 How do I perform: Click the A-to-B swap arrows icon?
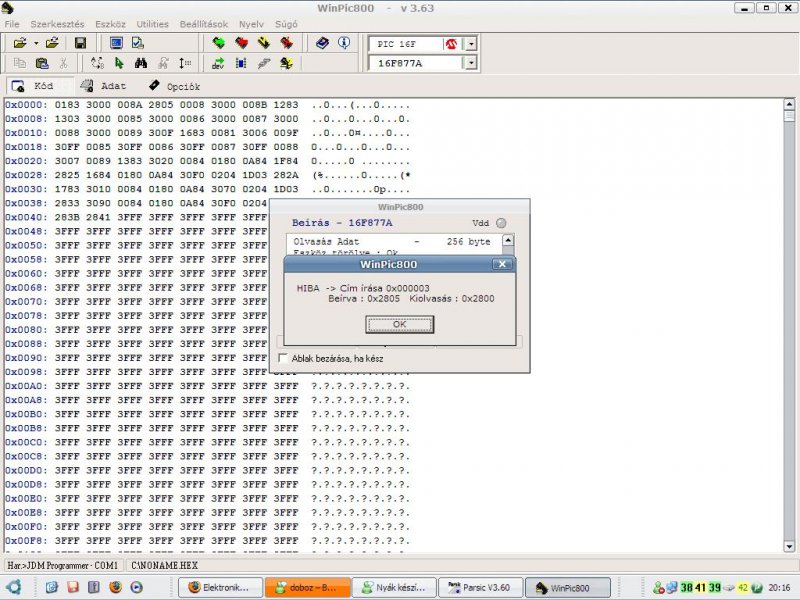(97, 63)
